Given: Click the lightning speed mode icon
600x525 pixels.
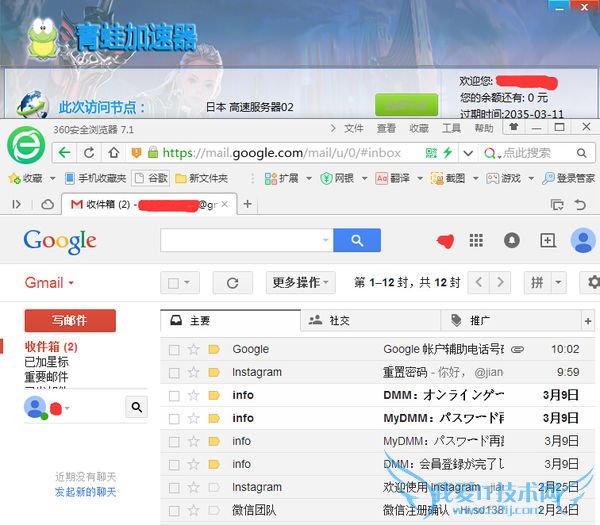Looking at the screenshot, I should (447, 153).
